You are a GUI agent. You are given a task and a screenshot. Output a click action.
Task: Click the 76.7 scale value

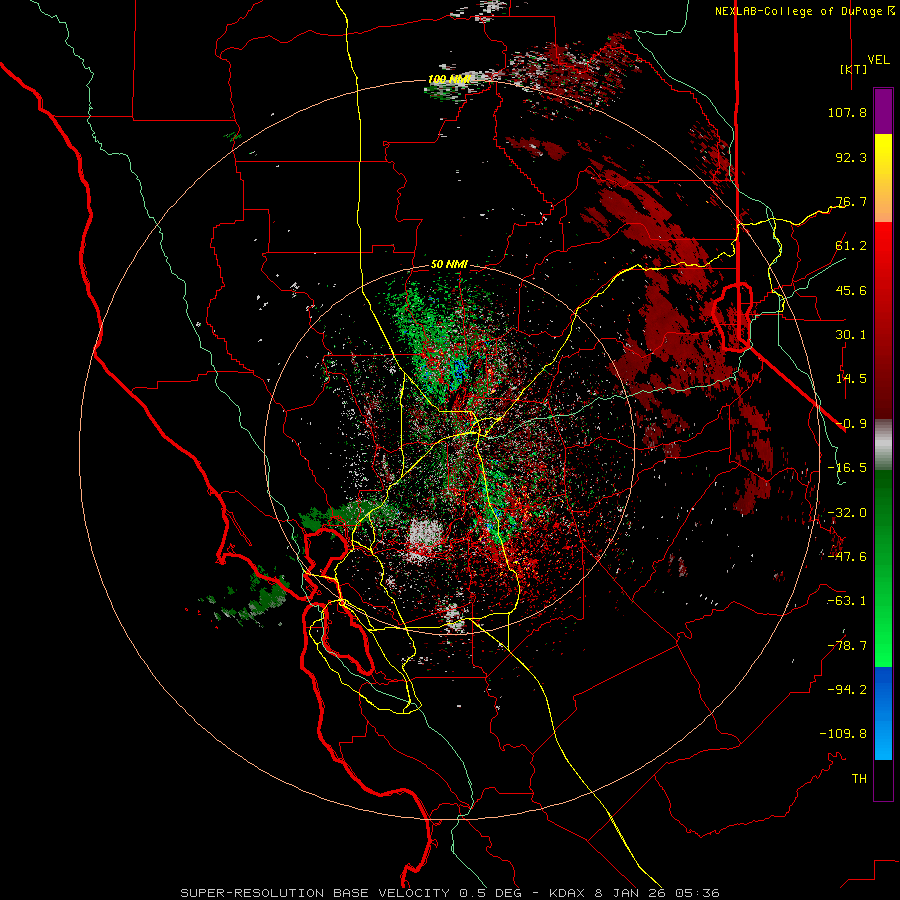pyautogui.click(x=851, y=201)
